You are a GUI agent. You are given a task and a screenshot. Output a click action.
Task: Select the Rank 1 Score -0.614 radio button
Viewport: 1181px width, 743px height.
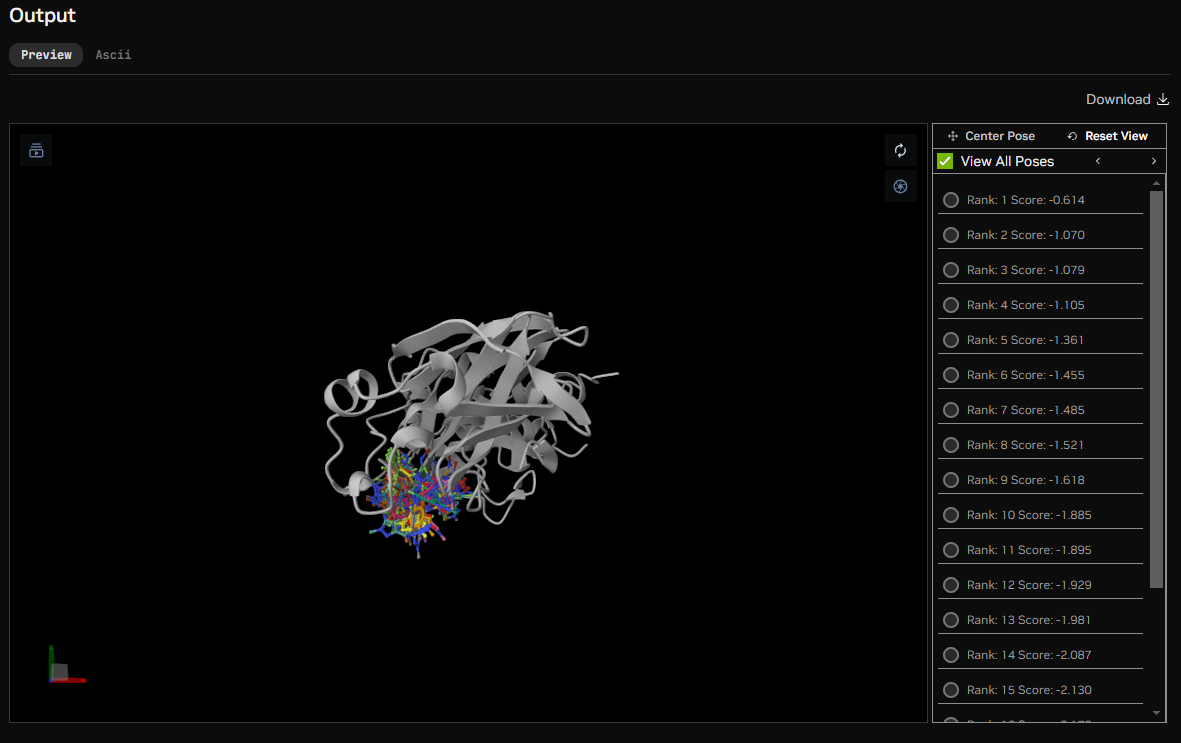[x=951, y=200]
